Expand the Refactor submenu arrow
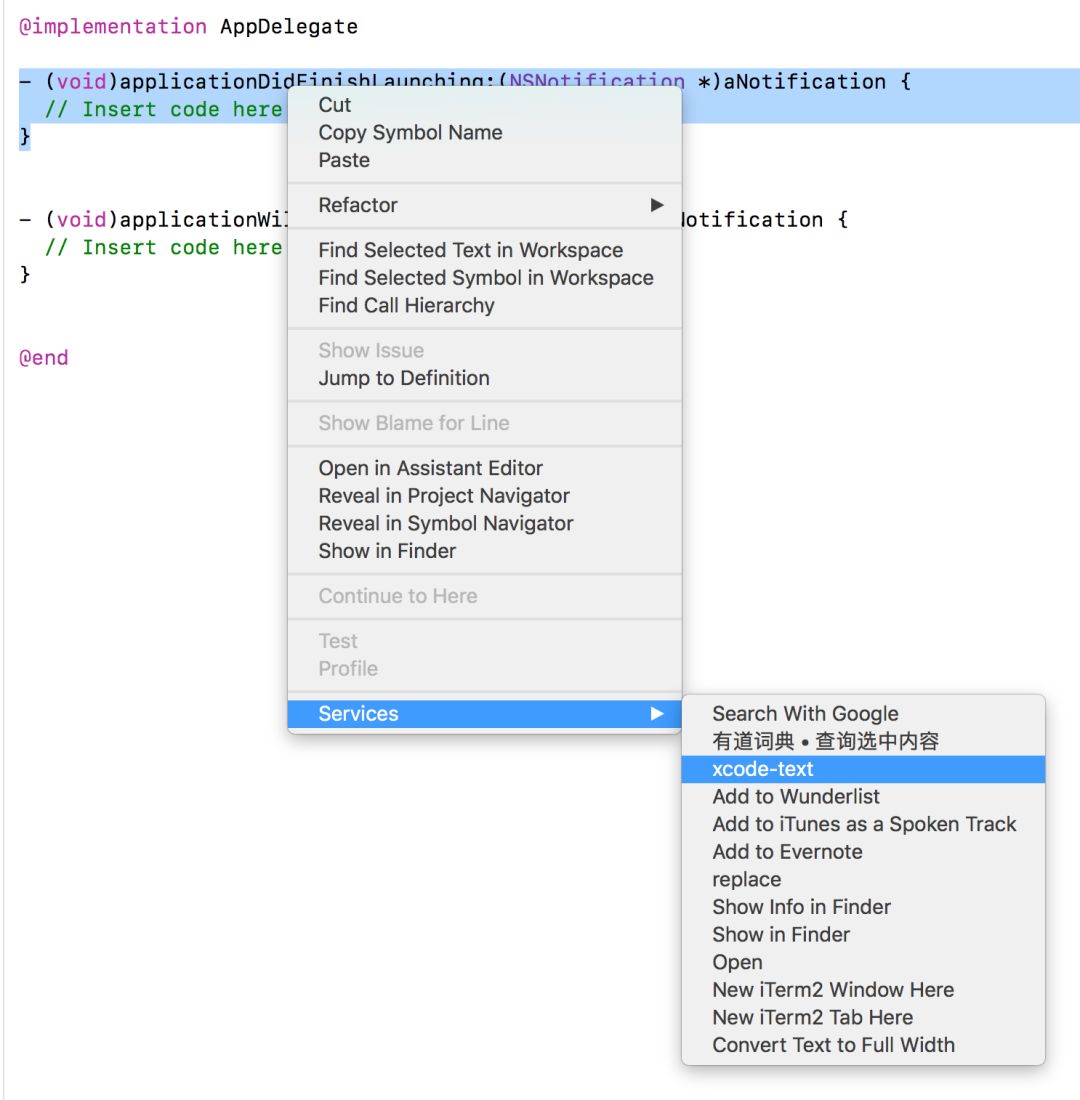 coord(656,205)
